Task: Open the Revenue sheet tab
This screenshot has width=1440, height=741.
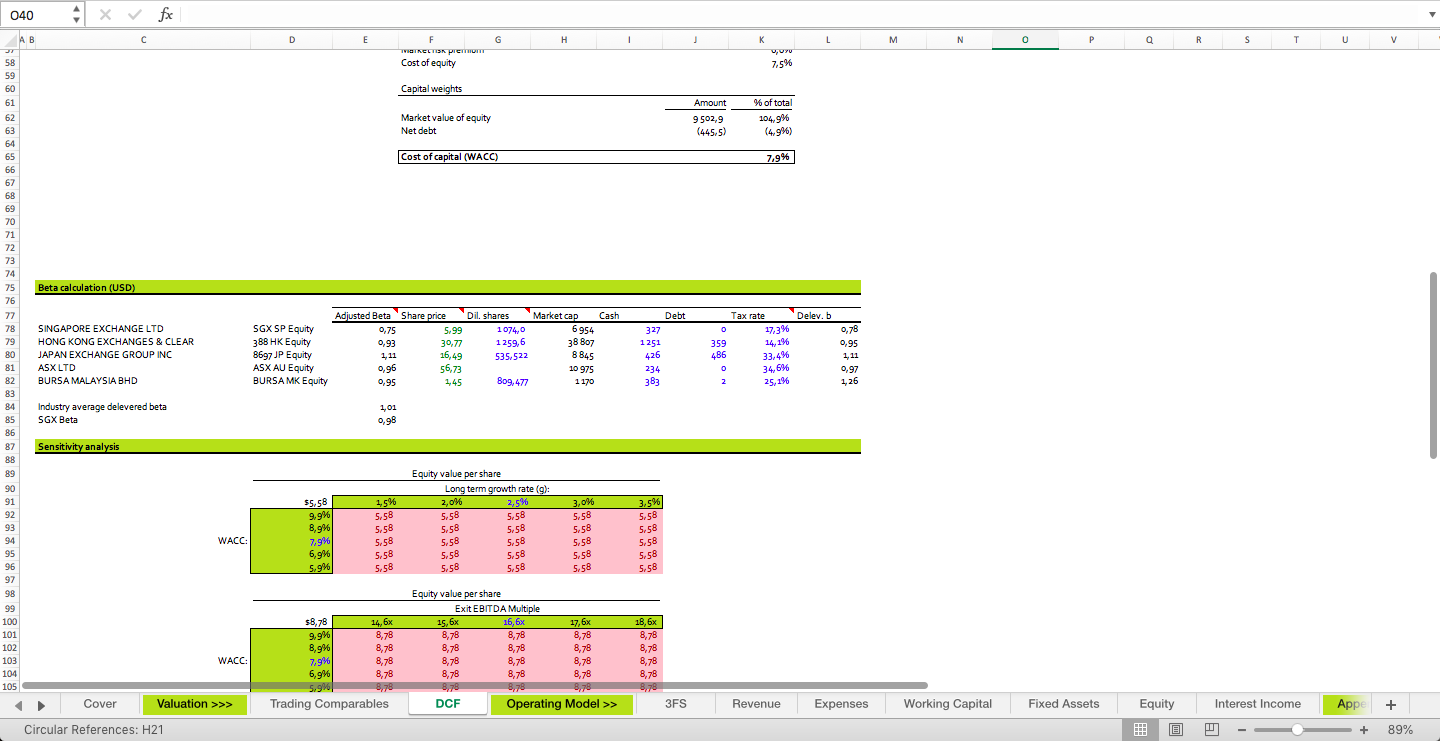Action: click(756, 704)
